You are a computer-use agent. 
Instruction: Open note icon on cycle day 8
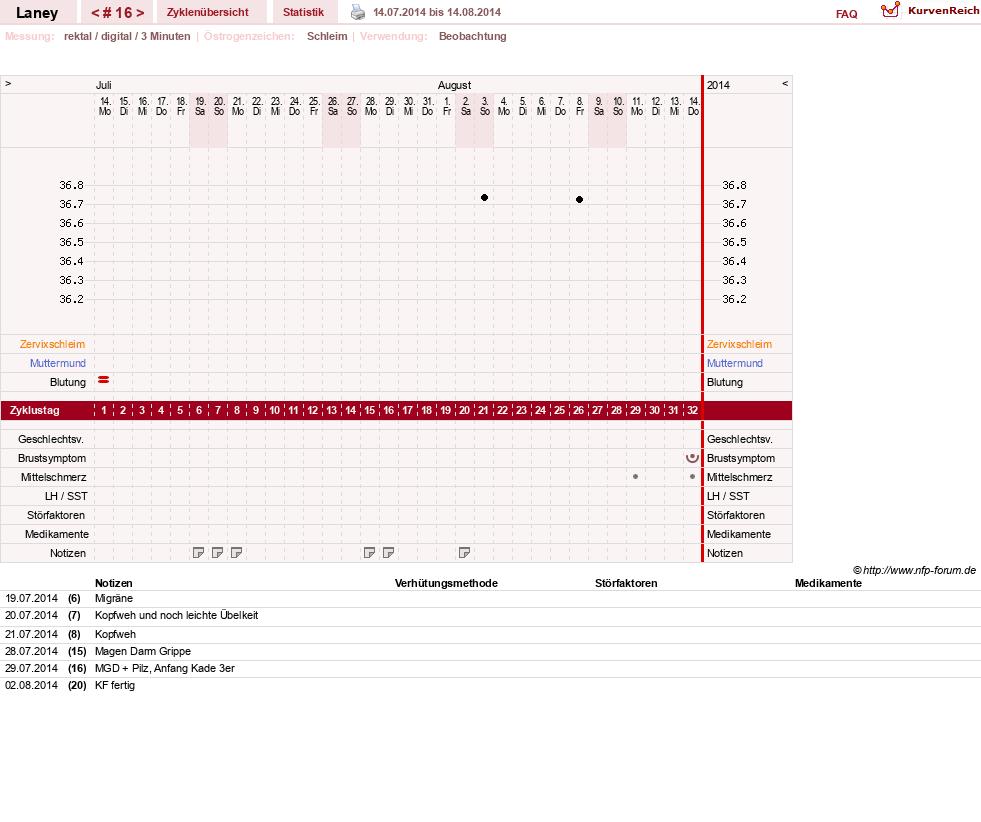[x=236, y=553]
